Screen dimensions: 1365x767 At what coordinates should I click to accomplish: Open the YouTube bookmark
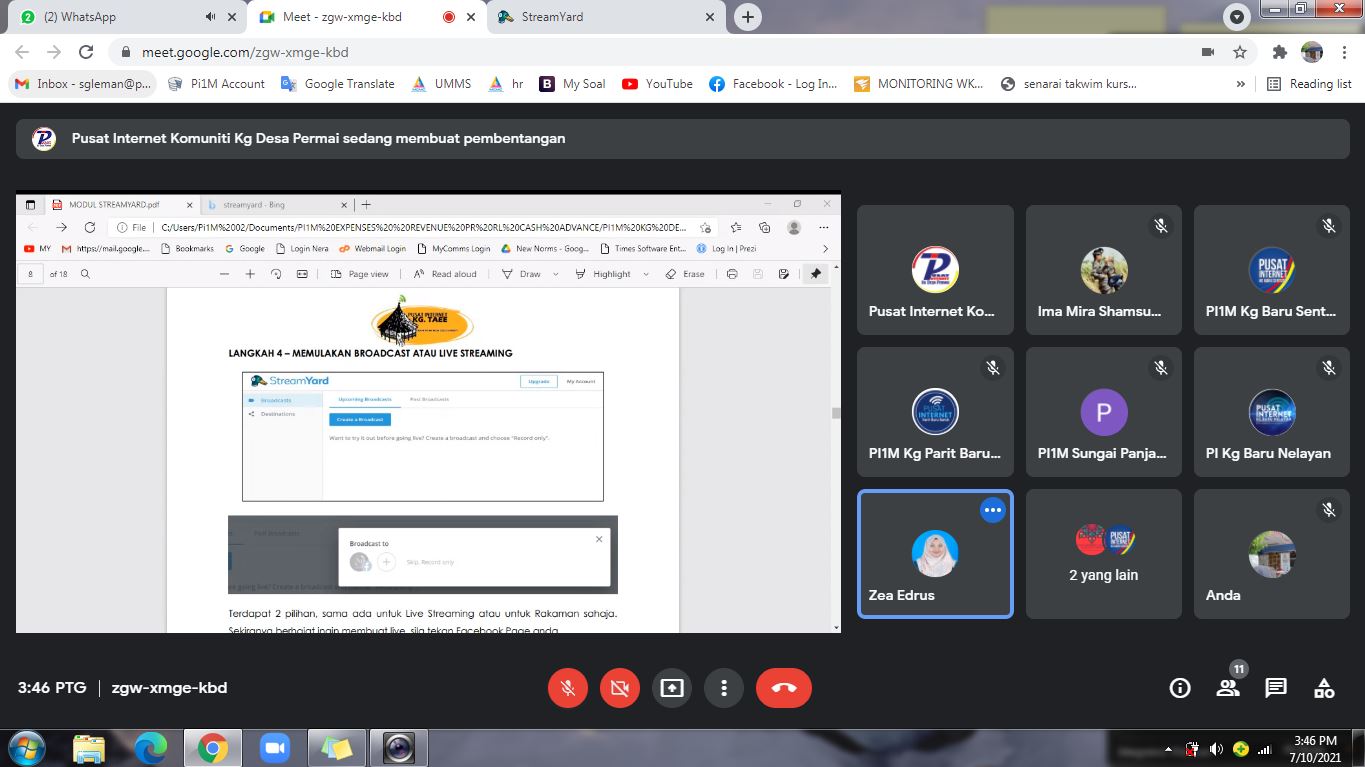point(657,84)
